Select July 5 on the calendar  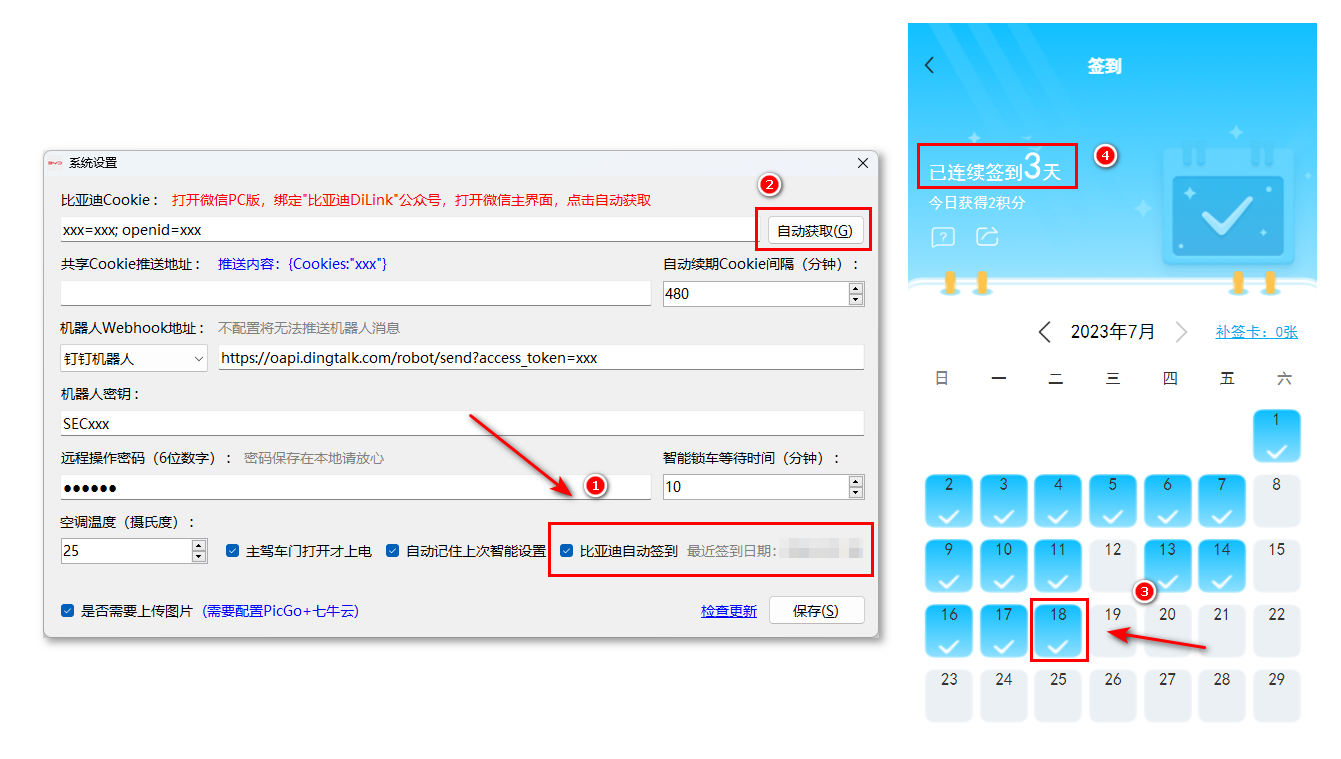click(x=1113, y=500)
